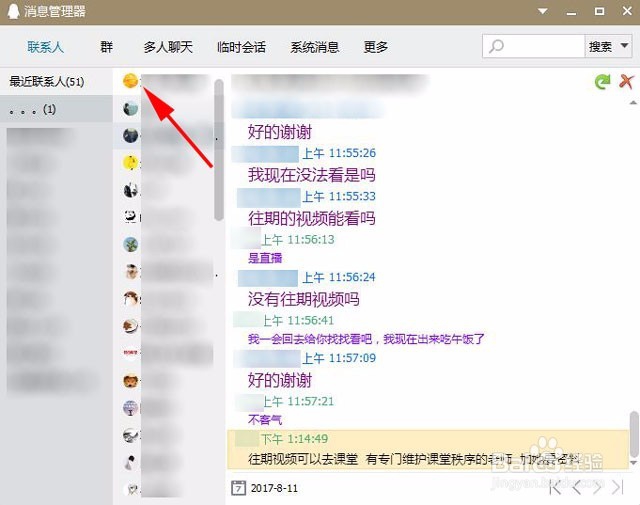Switch to the 联系人 tab

(x=45, y=47)
